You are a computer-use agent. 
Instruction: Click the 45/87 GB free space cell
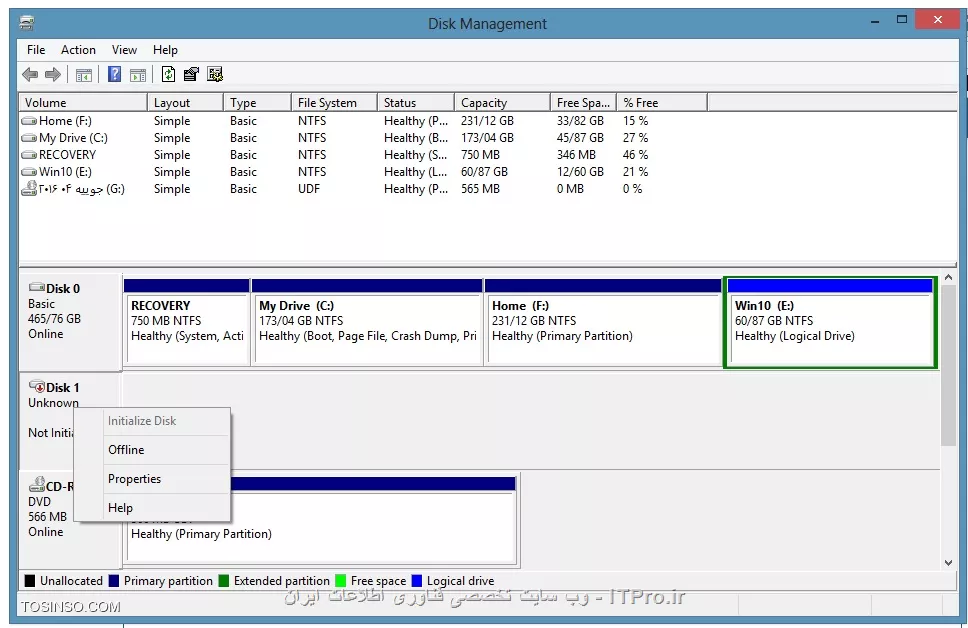[x=580, y=138]
